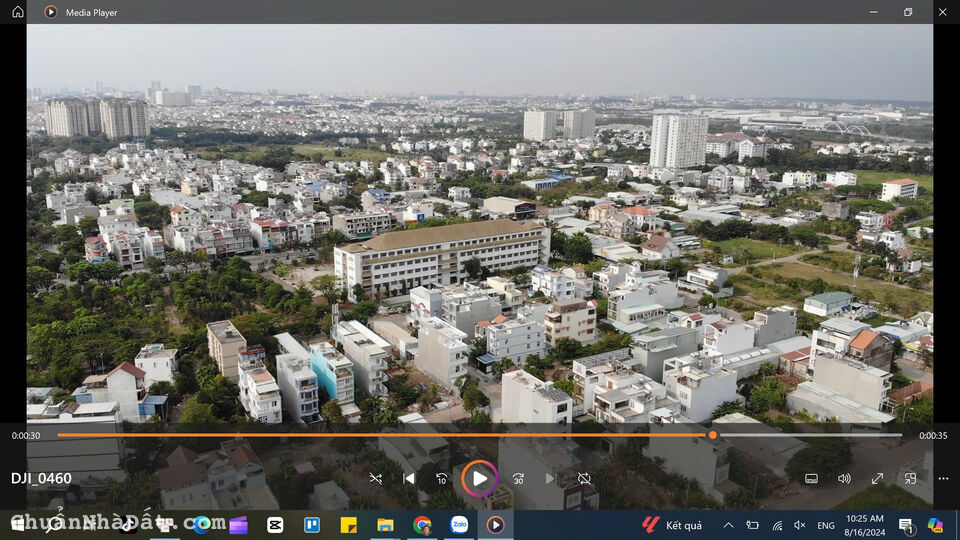
Task: Enter full screen mode
Action: 877,479
